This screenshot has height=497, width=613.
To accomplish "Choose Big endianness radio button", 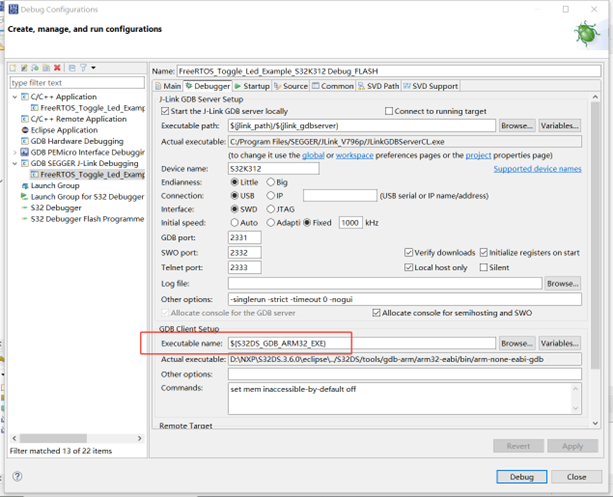I will [x=270, y=181].
